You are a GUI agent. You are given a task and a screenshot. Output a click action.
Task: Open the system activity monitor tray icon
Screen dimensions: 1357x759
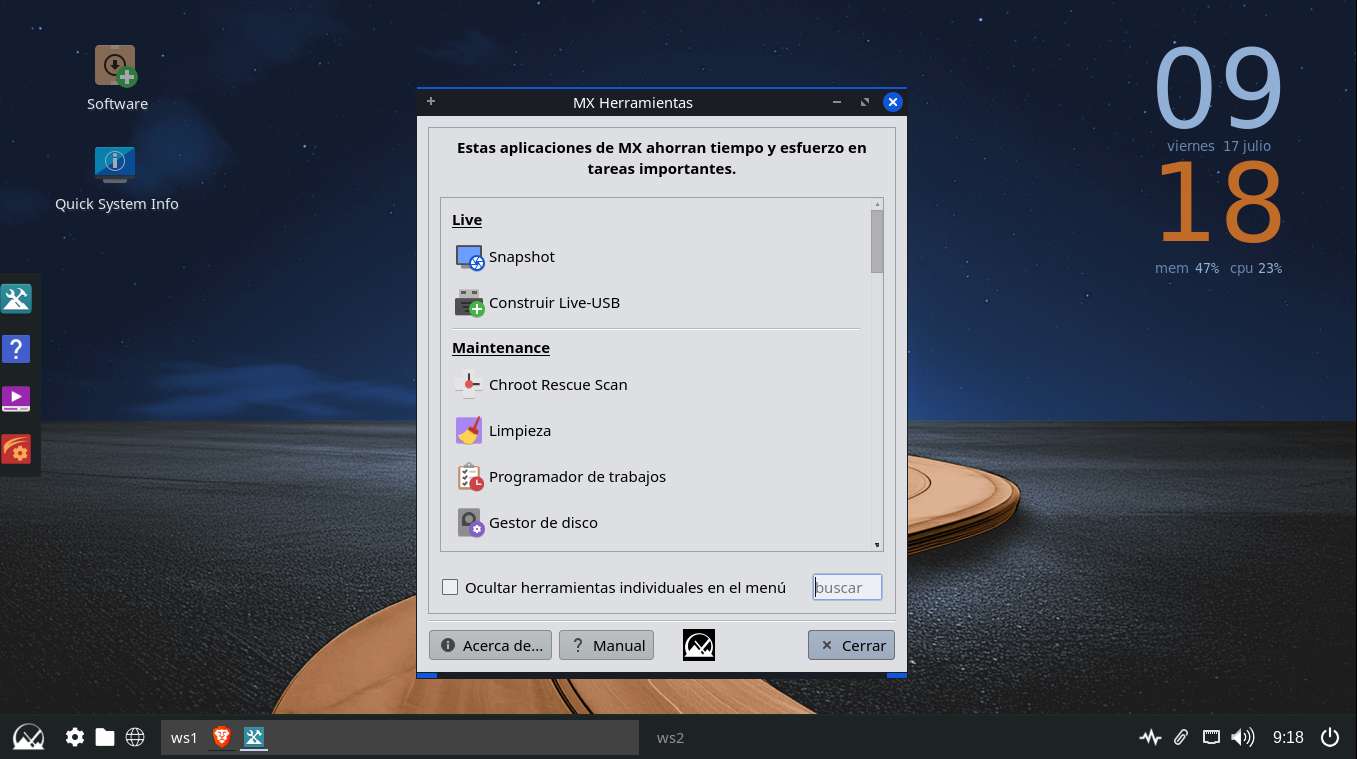[1150, 737]
